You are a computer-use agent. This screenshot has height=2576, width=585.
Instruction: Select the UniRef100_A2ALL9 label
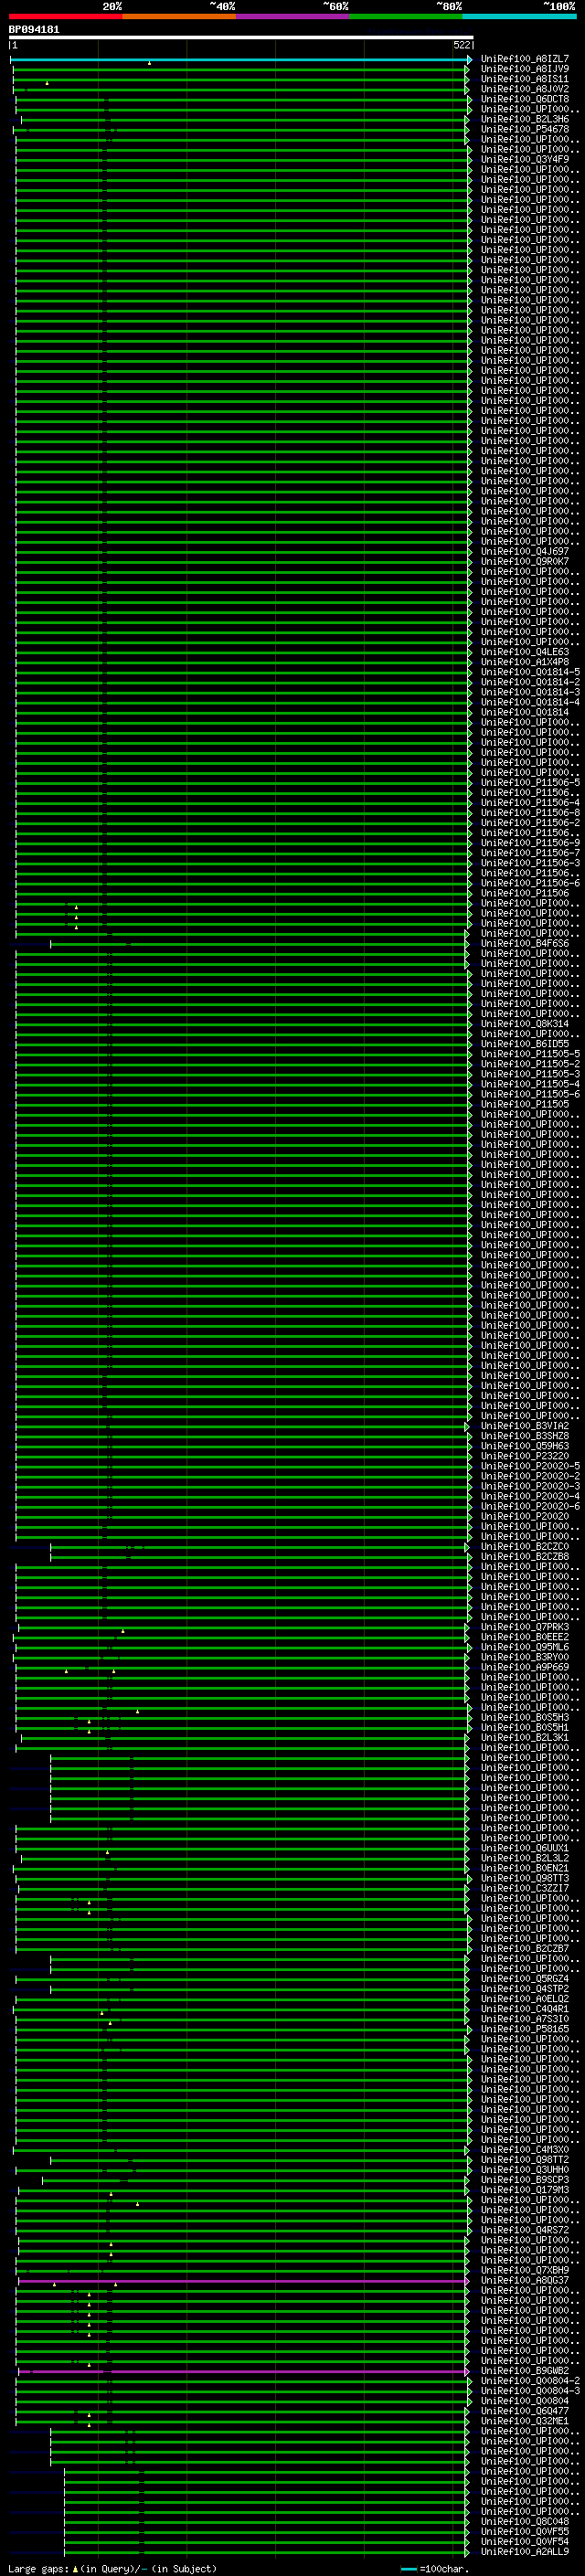click(x=524, y=2552)
